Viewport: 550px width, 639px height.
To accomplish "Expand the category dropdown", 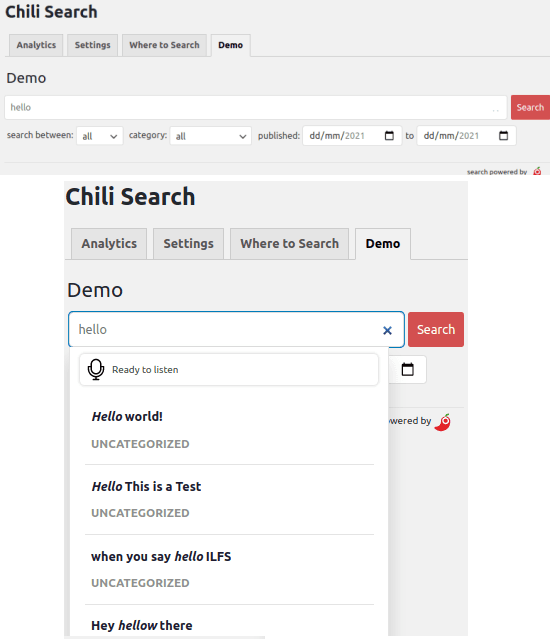I will coord(211,136).
